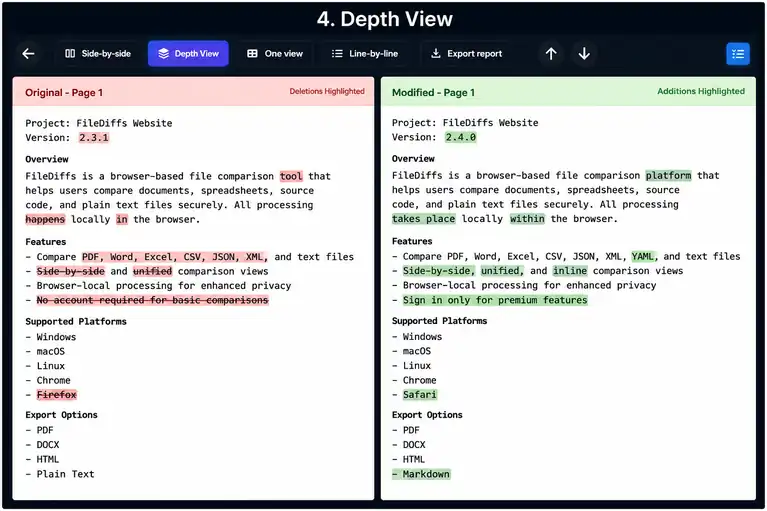The image size is (767, 511).
Task: Click the back arrow icon
Action: (x=28, y=54)
